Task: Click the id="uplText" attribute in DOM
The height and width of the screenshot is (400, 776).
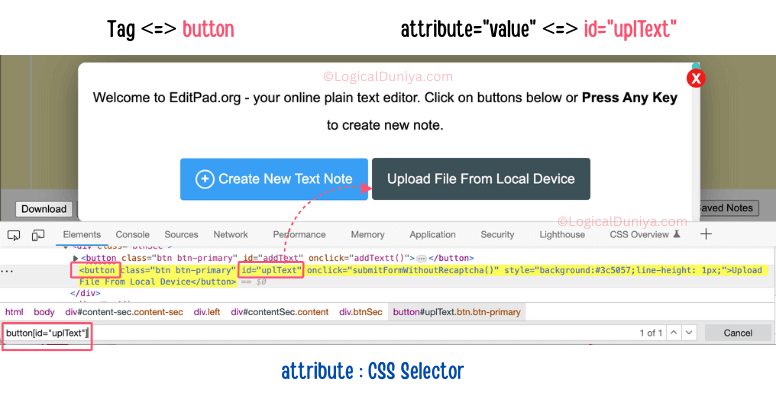Action: [x=271, y=270]
